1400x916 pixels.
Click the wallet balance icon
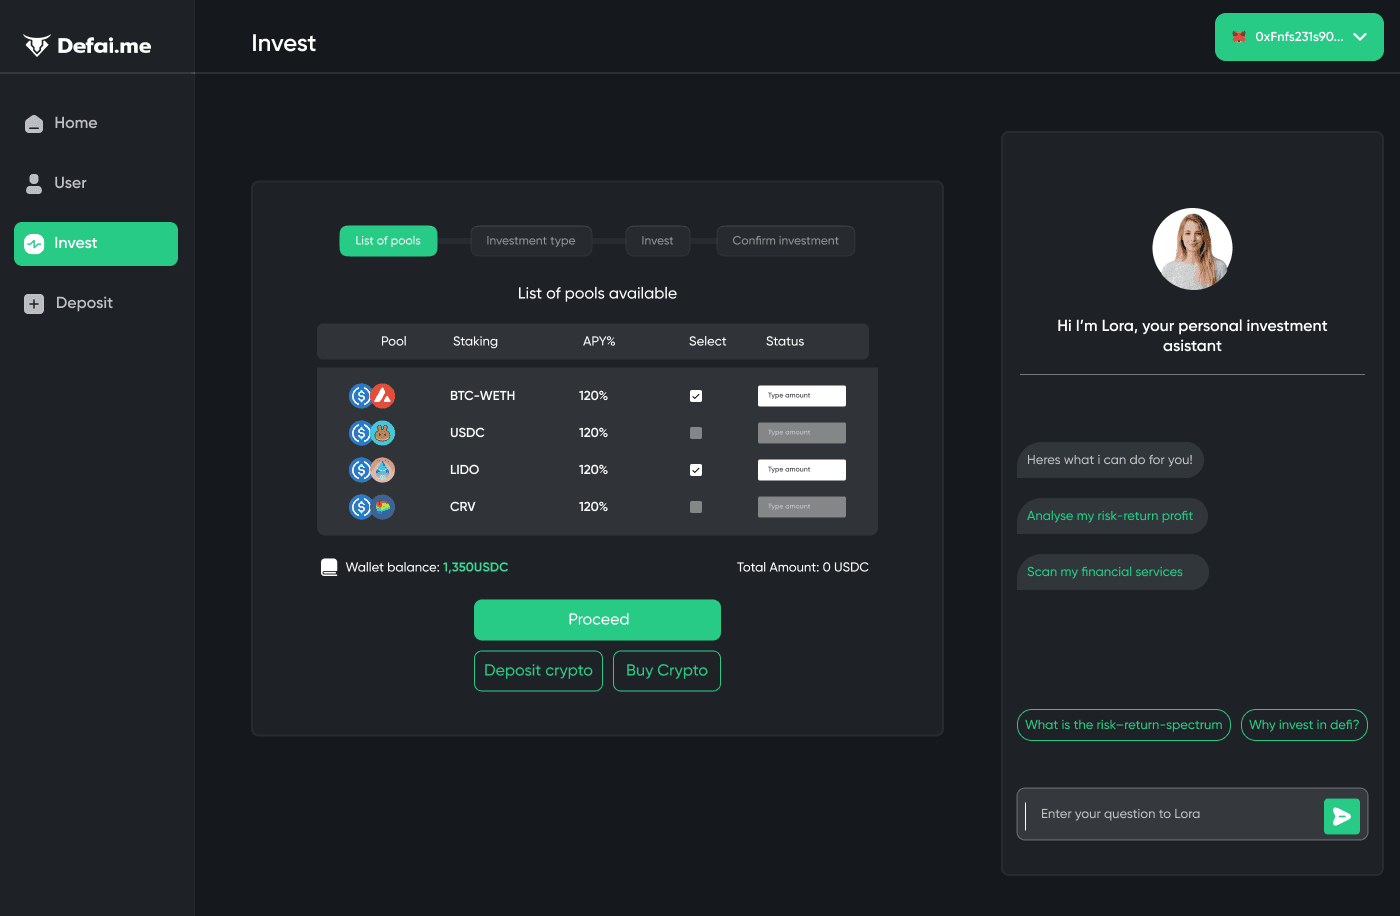click(x=329, y=568)
